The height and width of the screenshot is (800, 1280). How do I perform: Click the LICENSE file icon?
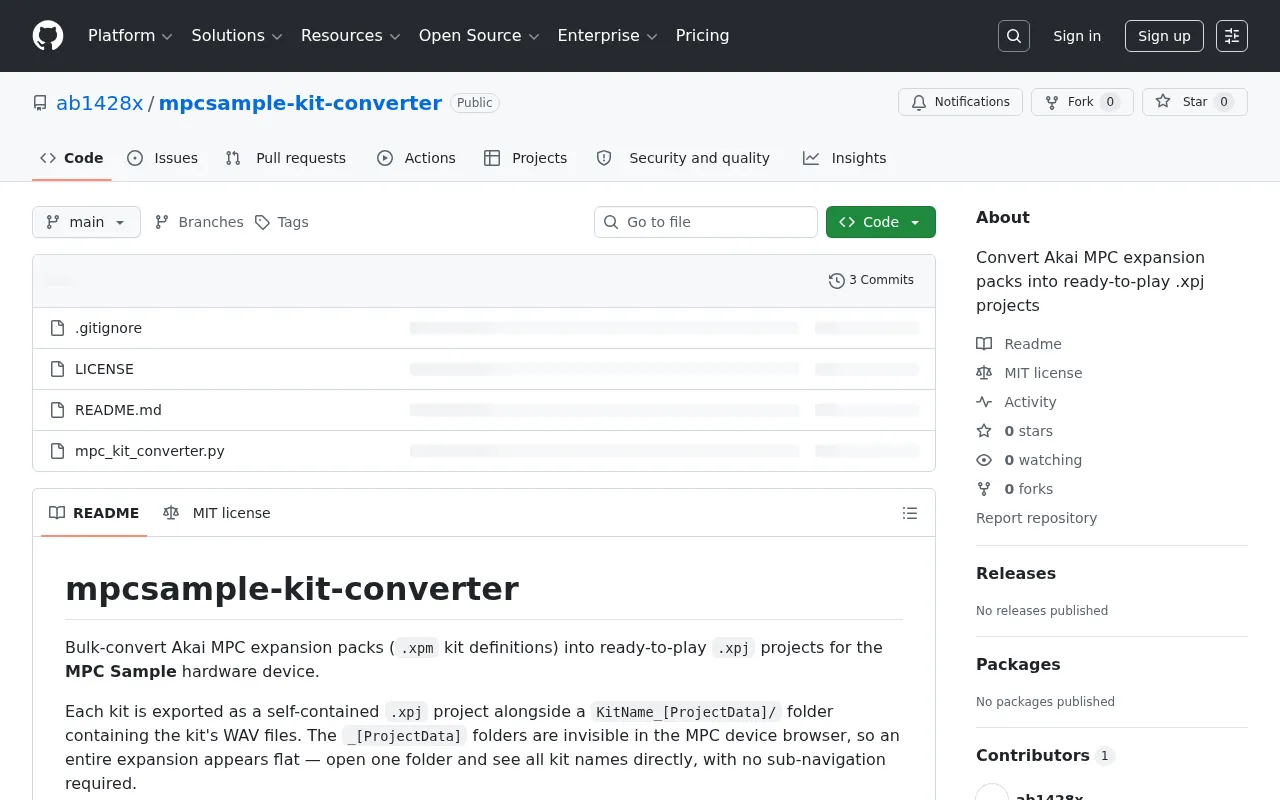(58, 369)
